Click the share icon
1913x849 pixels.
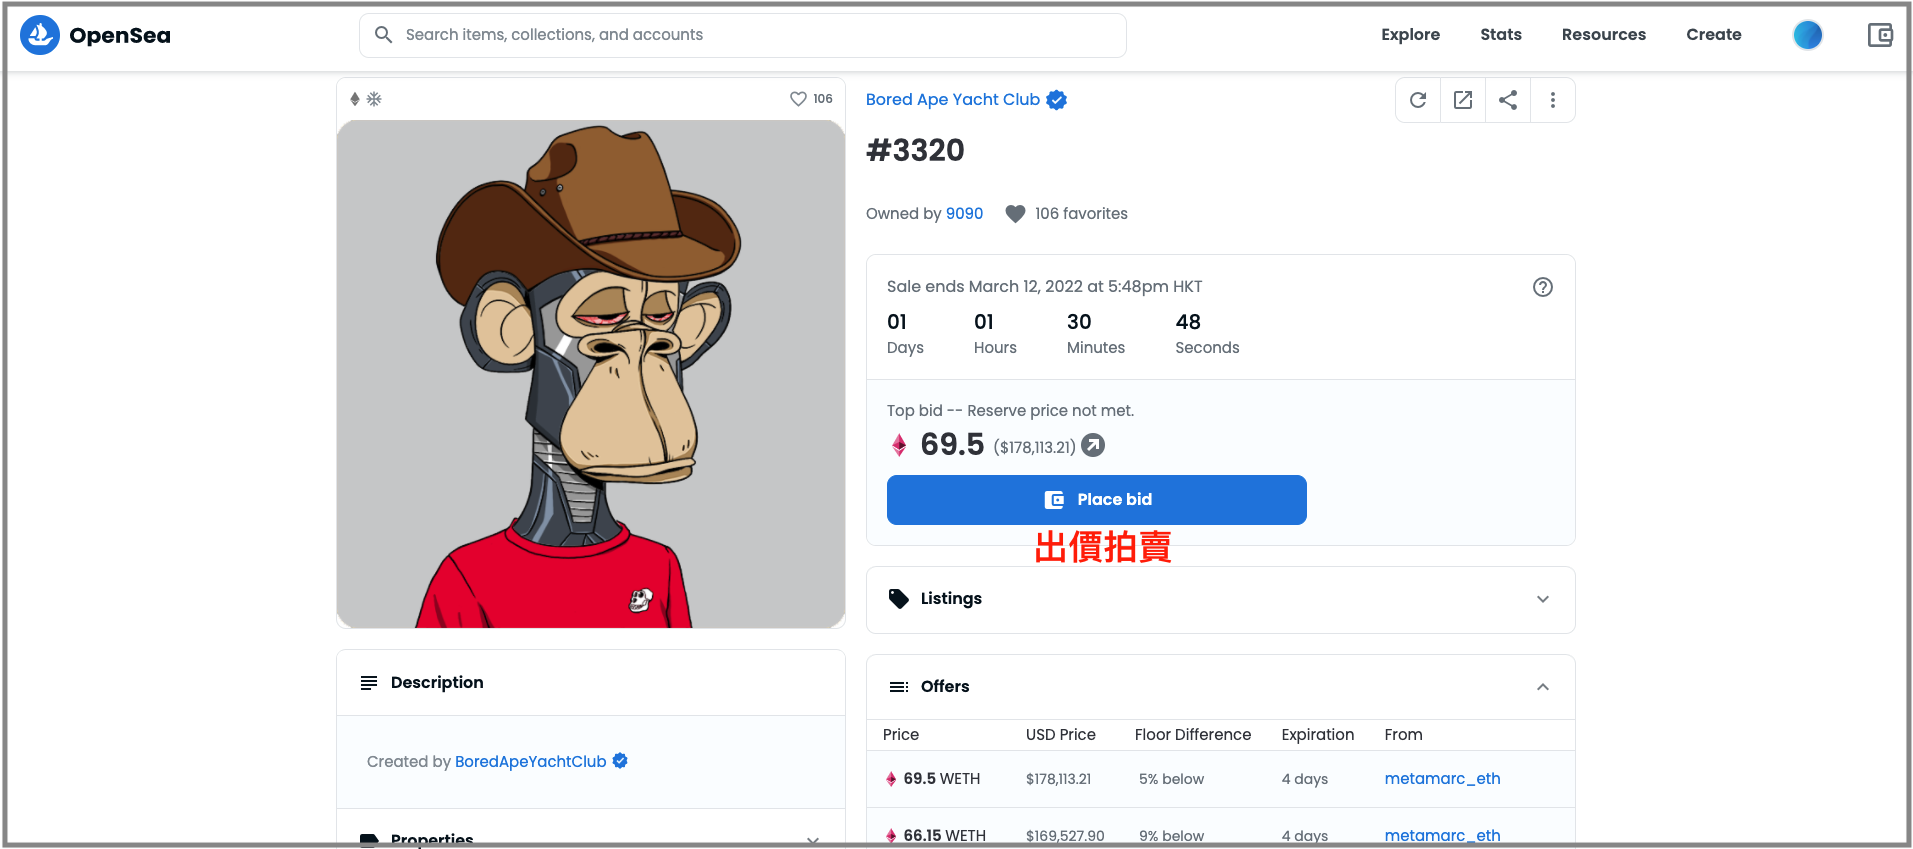(1508, 100)
